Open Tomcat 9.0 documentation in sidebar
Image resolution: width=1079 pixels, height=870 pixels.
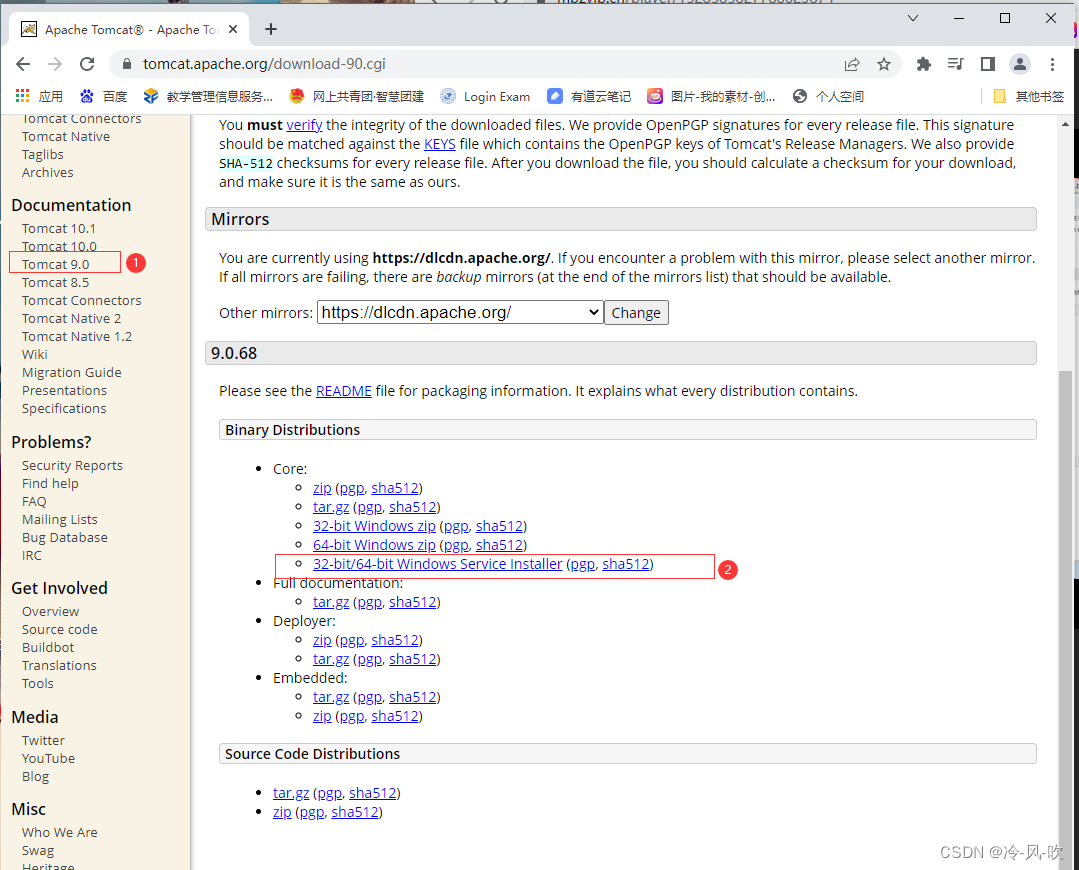tap(56, 264)
